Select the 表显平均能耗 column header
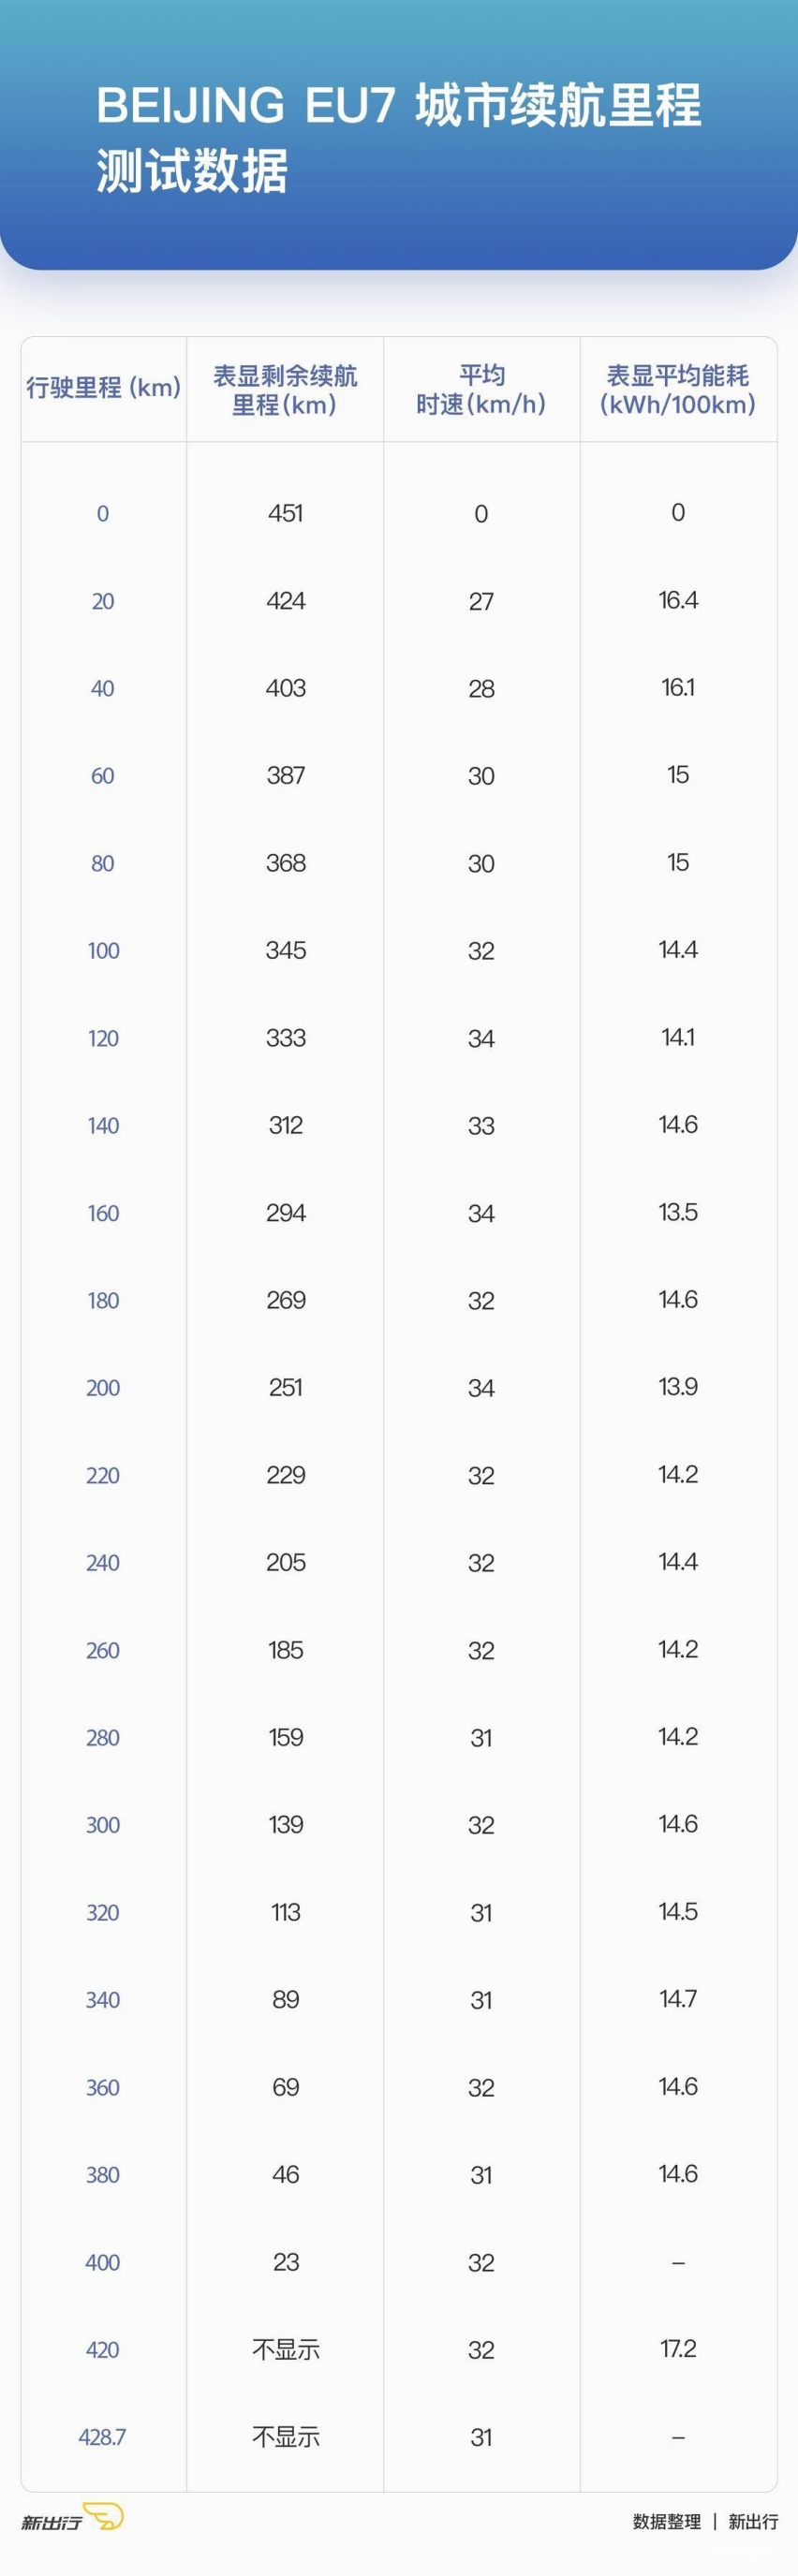 point(678,390)
